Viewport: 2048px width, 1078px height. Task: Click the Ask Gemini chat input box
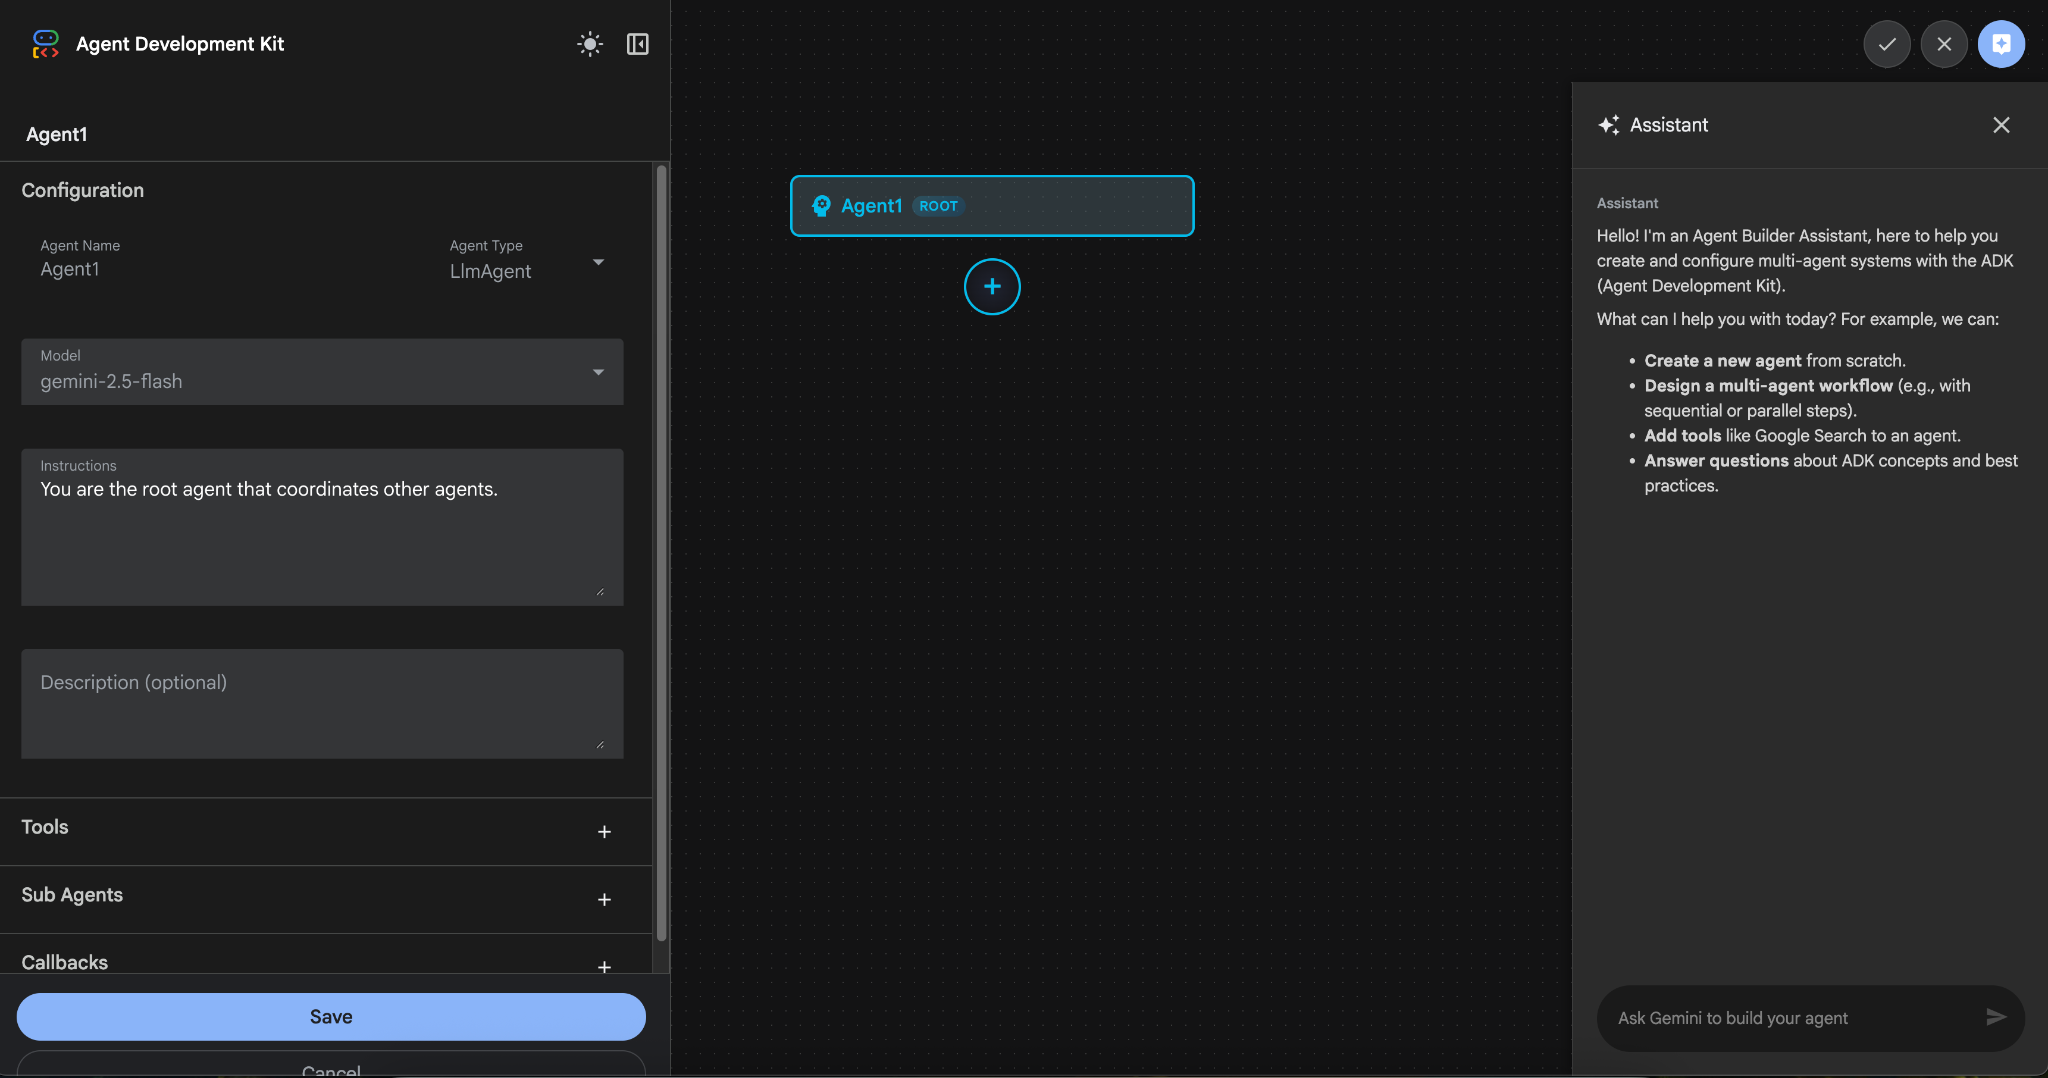1790,1018
